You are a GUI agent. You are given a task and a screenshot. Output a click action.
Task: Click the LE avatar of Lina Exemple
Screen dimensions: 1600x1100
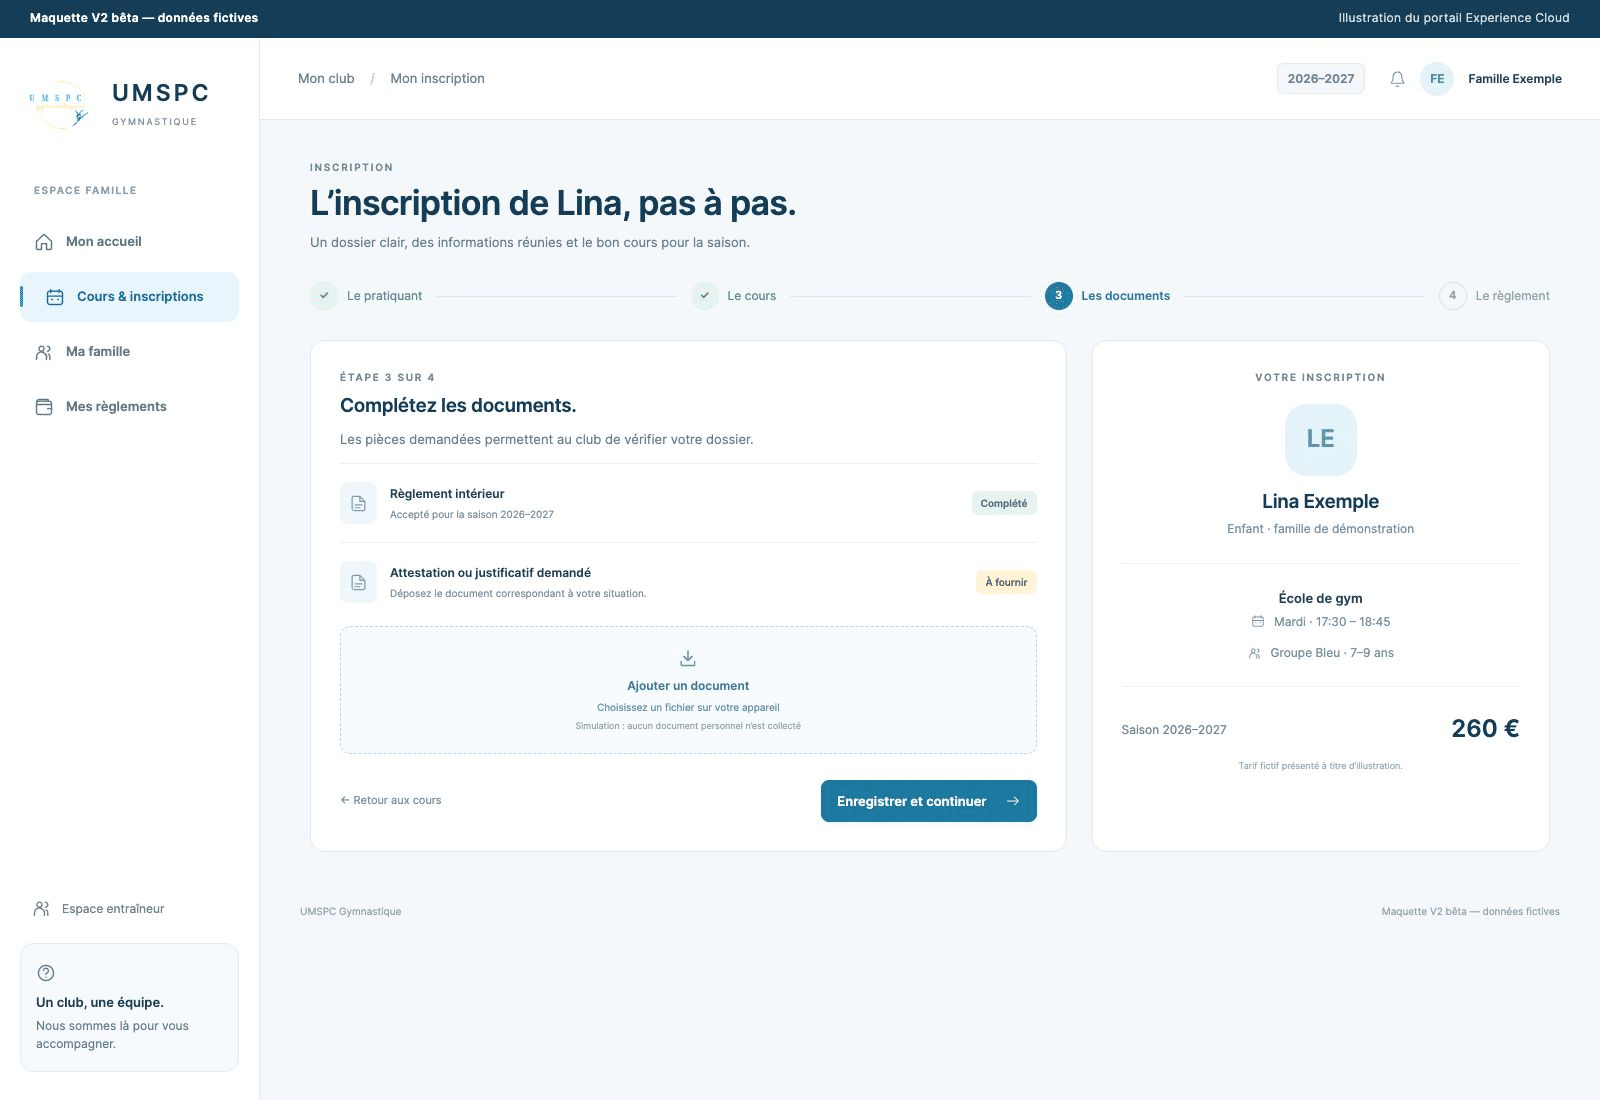click(x=1321, y=440)
